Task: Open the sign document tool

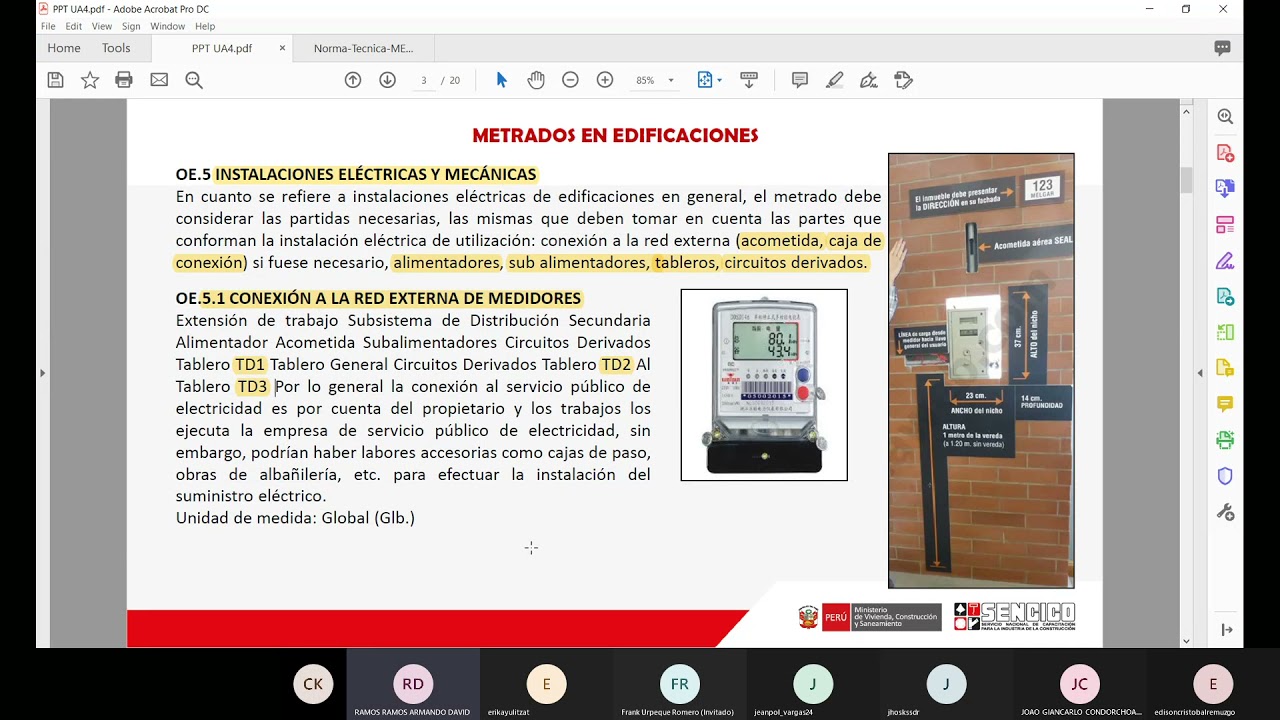Action: click(869, 80)
